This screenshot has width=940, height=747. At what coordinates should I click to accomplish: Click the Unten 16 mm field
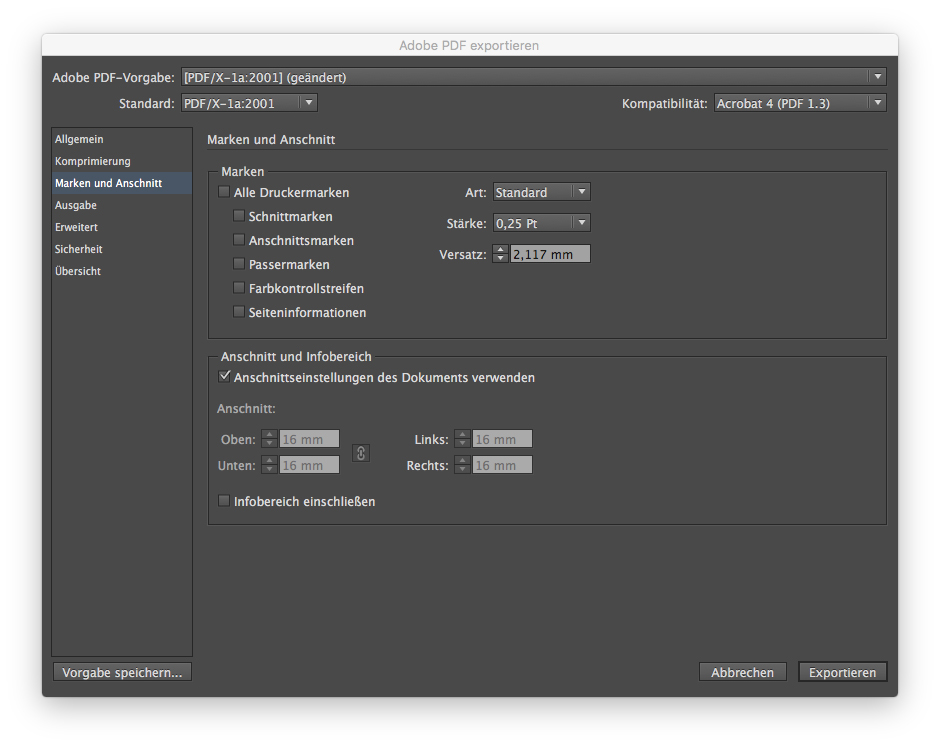pos(309,465)
